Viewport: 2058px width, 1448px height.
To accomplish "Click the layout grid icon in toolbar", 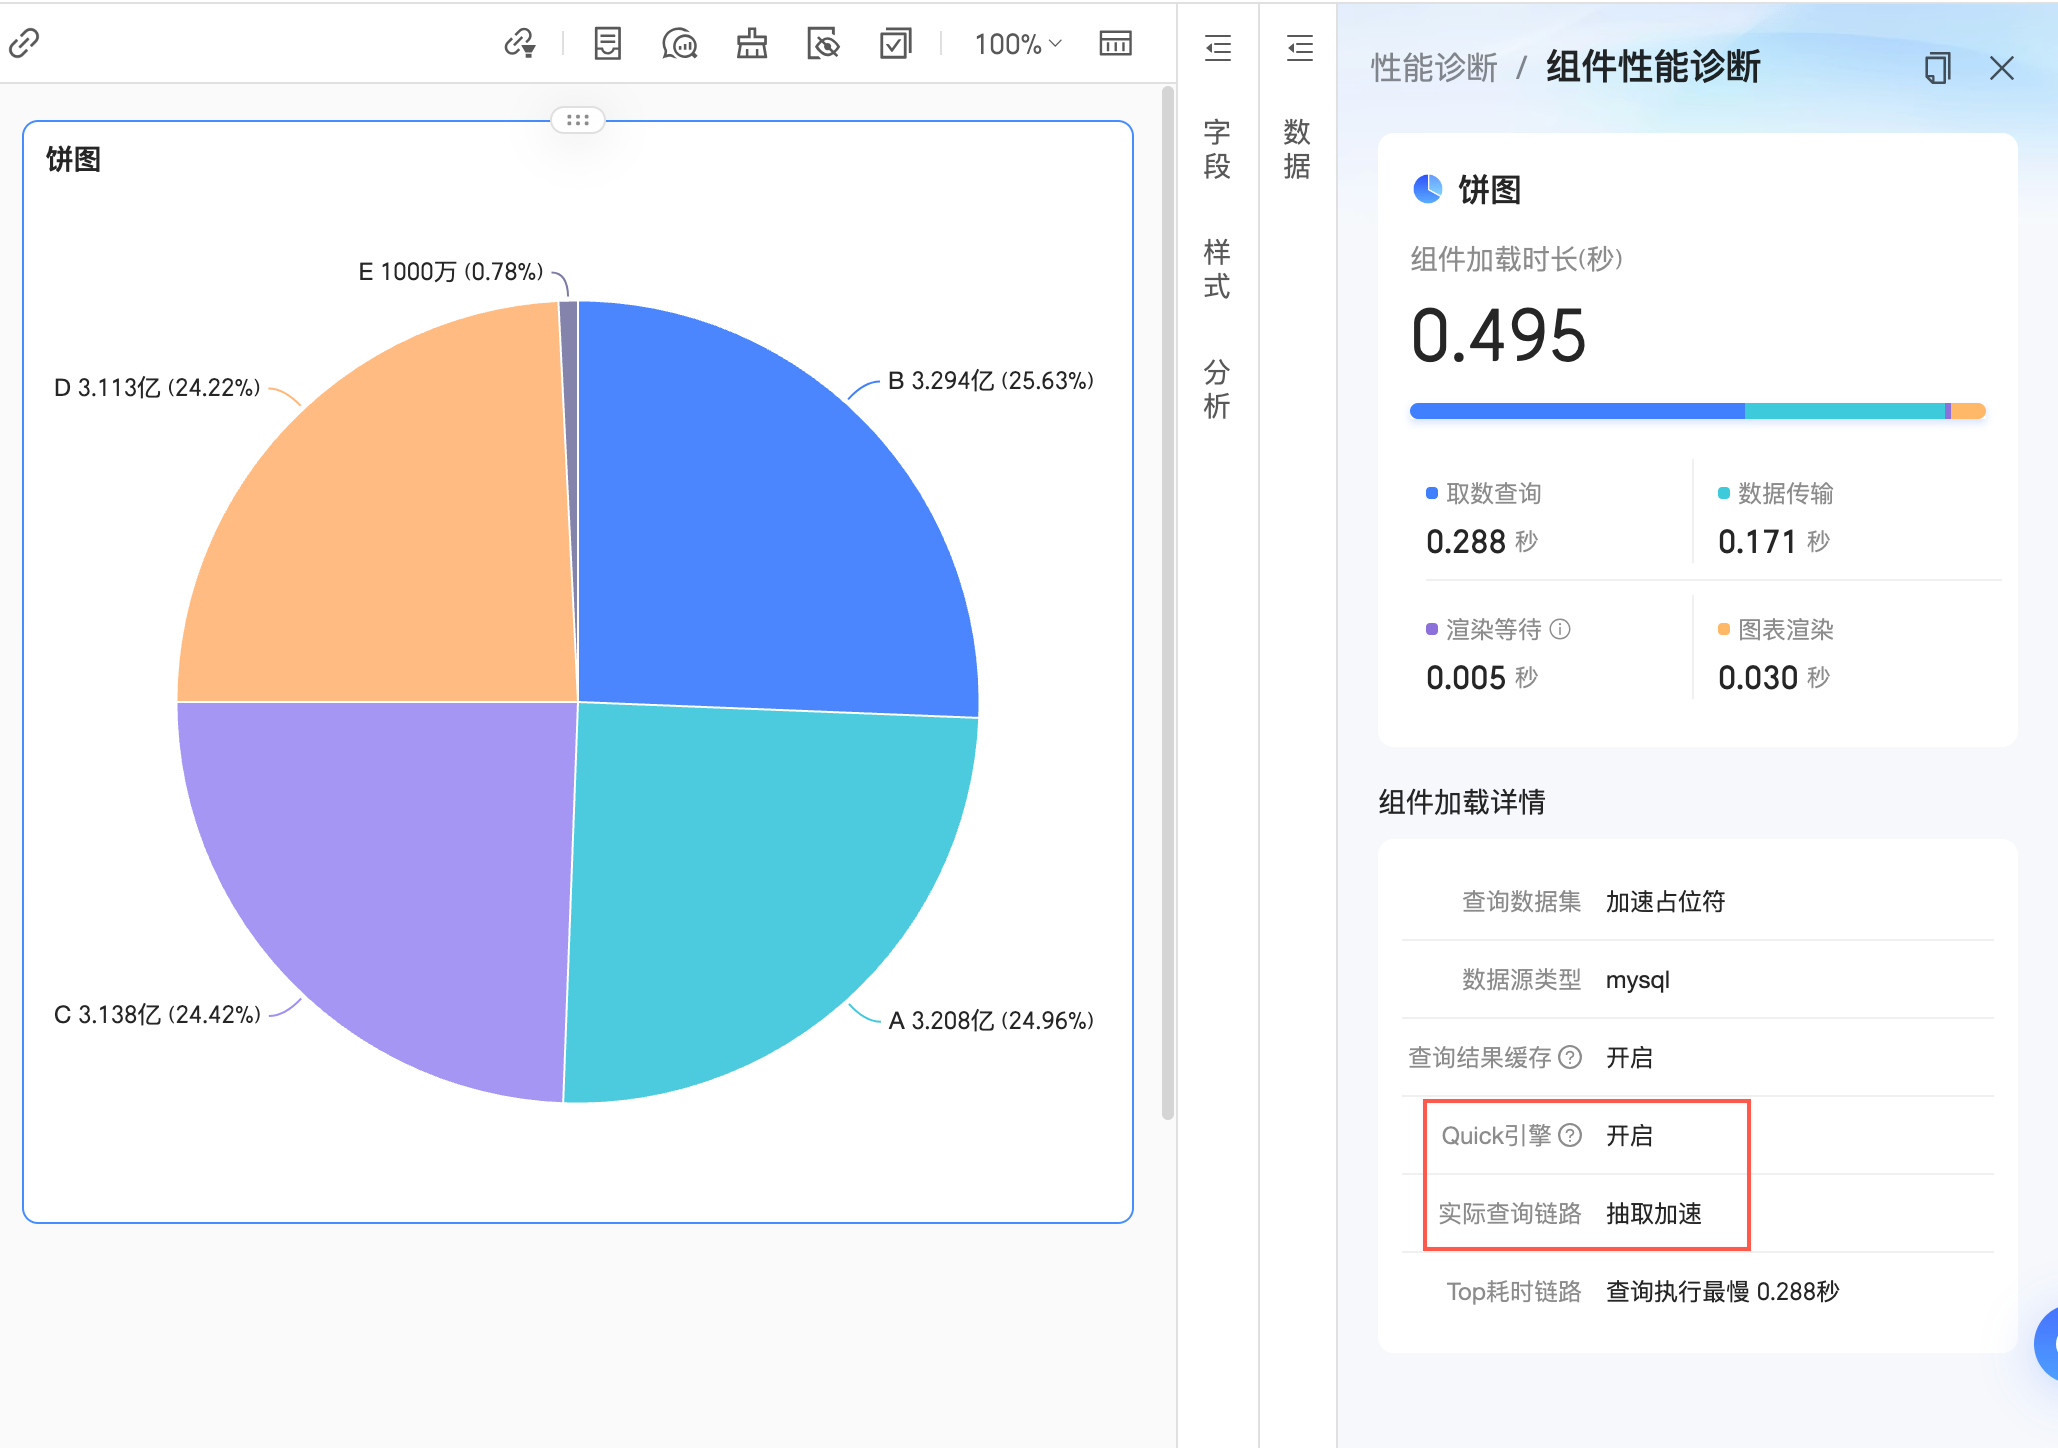I will pos(1115,43).
